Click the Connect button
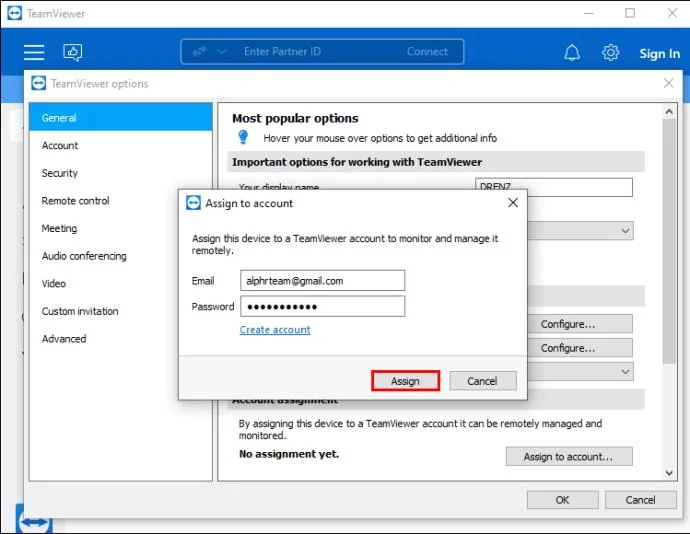The height and width of the screenshot is (534, 690). tap(427, 52)
